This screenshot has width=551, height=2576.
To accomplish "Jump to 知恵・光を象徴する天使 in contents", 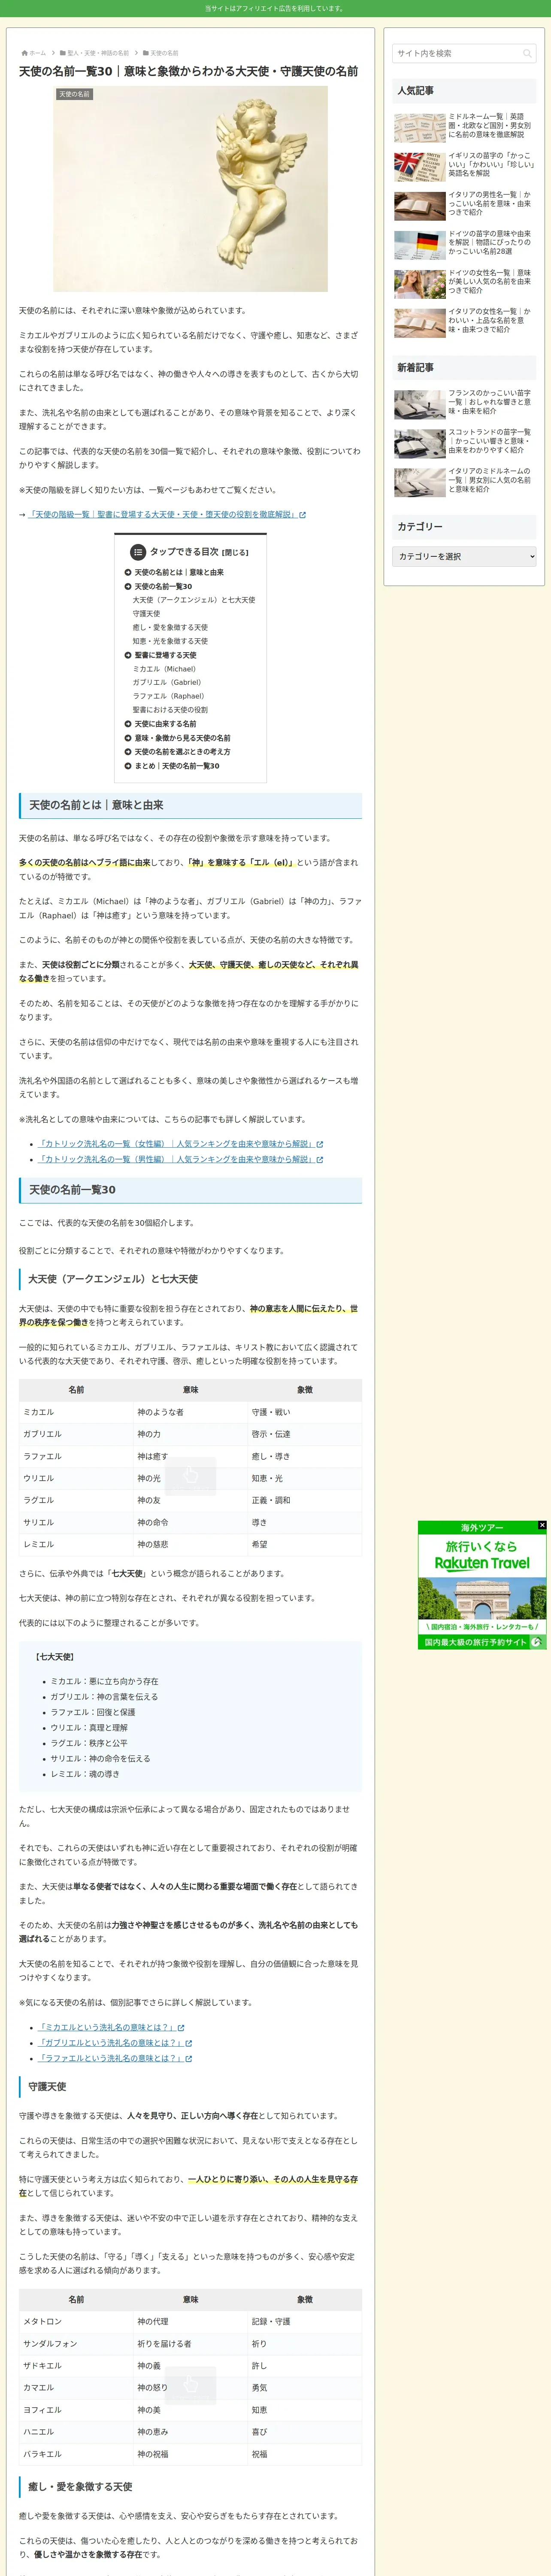I will (170, 641).
